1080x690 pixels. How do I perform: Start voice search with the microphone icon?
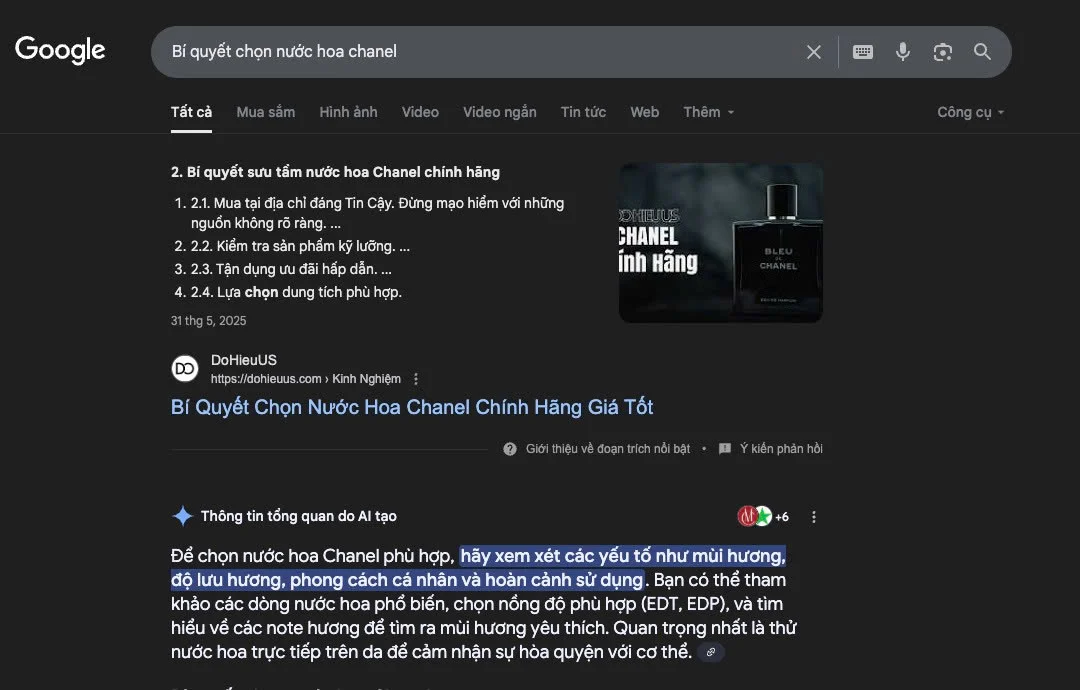click(x=902, y=52)
